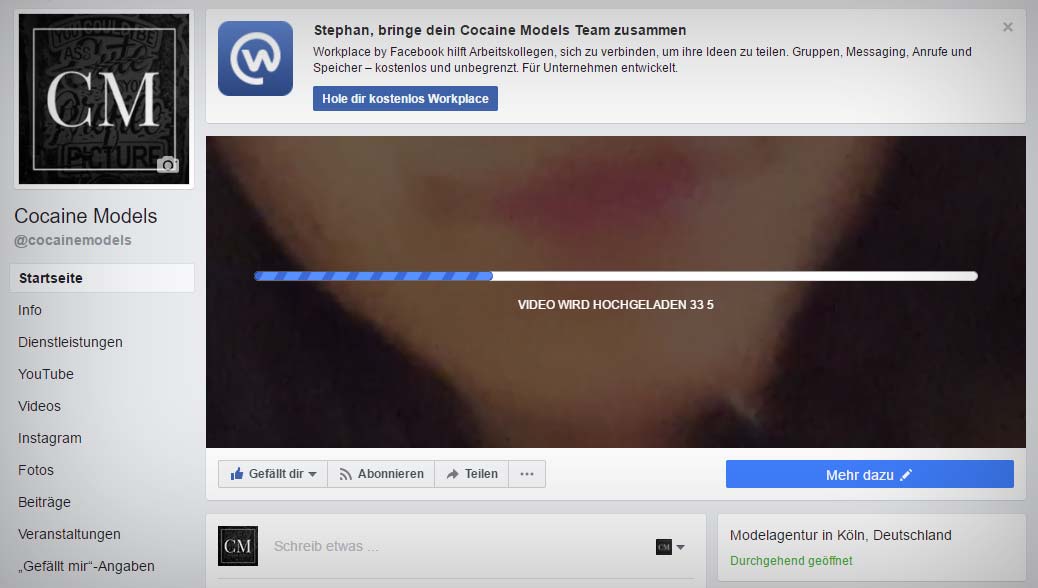1038x588 pixels.
Task: Open the post-as identity dropdown
Action: (x=670, y=547)
